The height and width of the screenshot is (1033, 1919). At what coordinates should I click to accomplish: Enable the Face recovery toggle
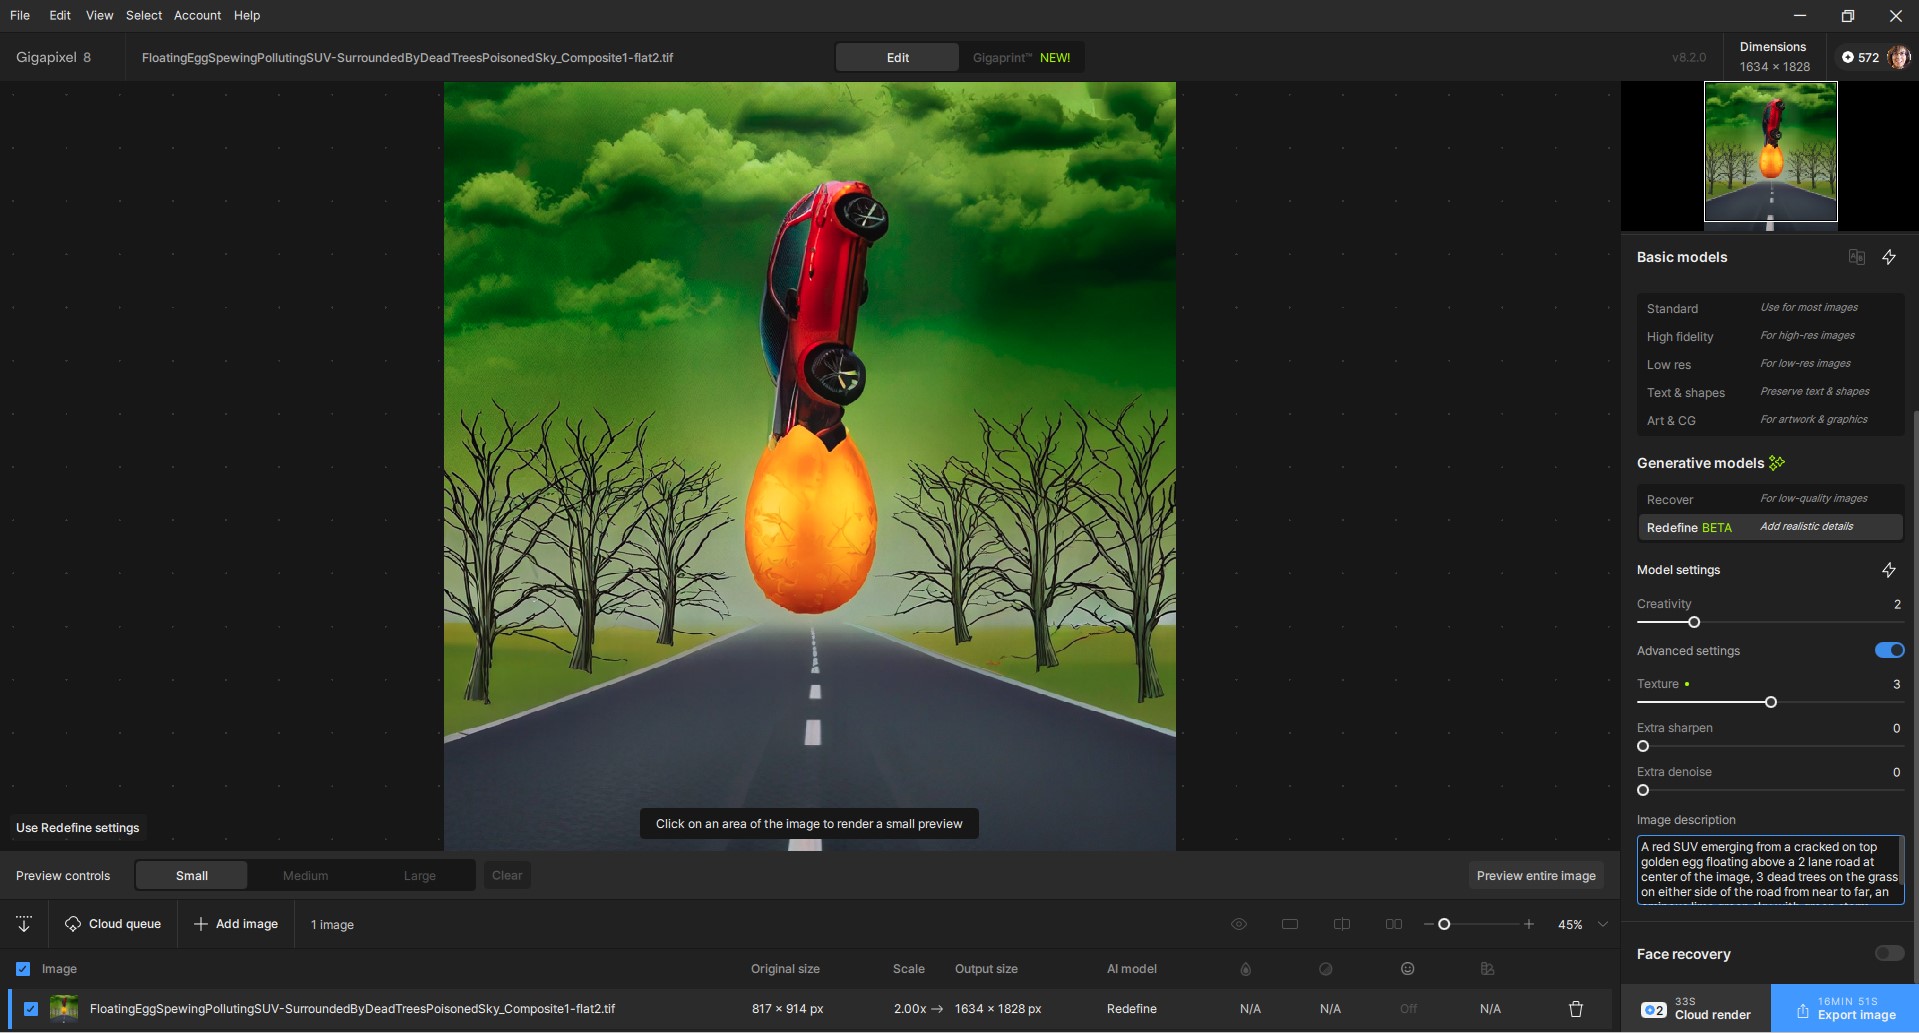(x=1889, y=954)
